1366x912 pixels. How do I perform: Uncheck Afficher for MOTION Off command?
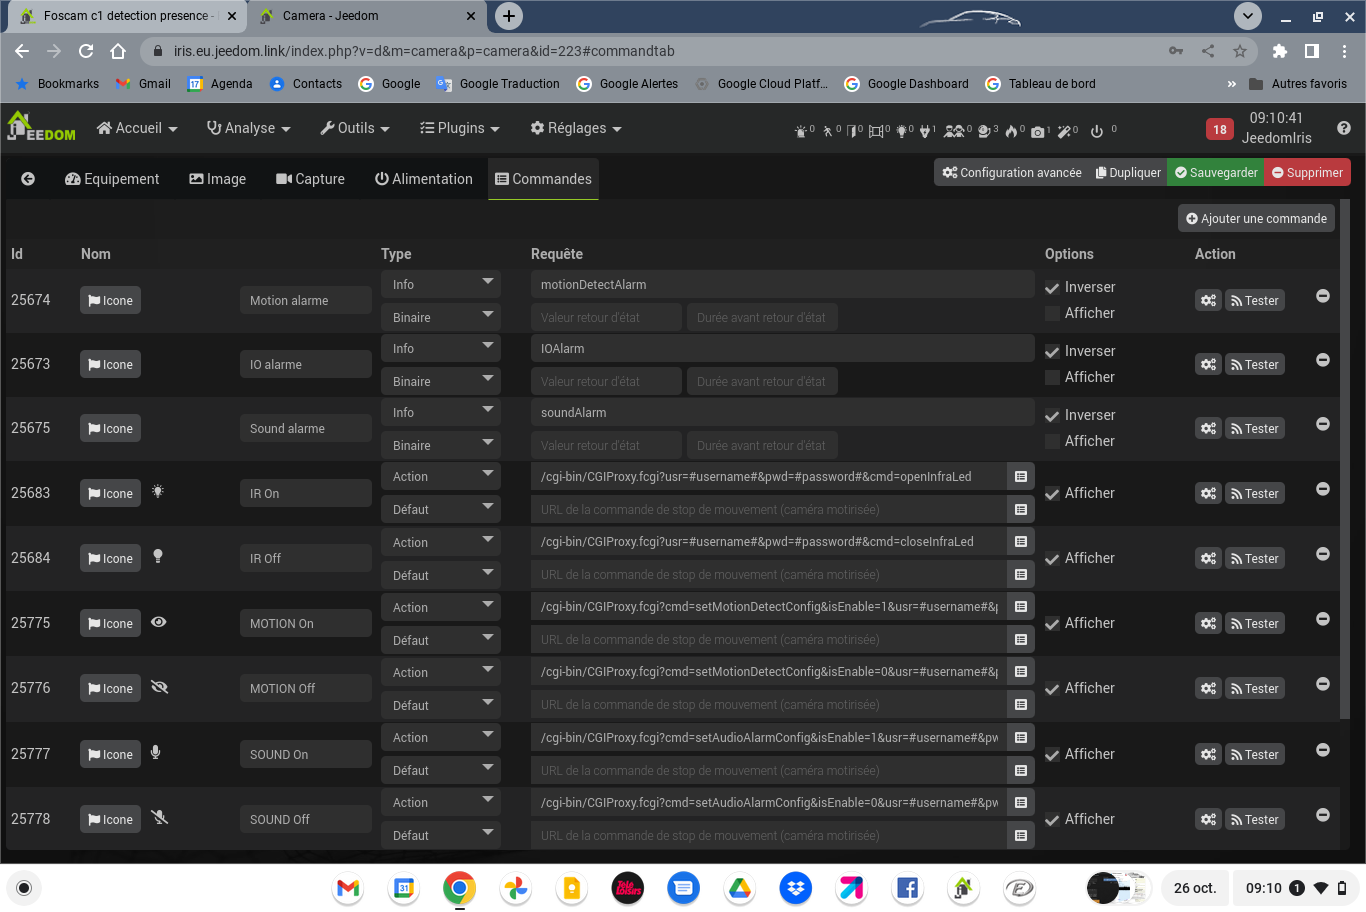(1052, 689)
